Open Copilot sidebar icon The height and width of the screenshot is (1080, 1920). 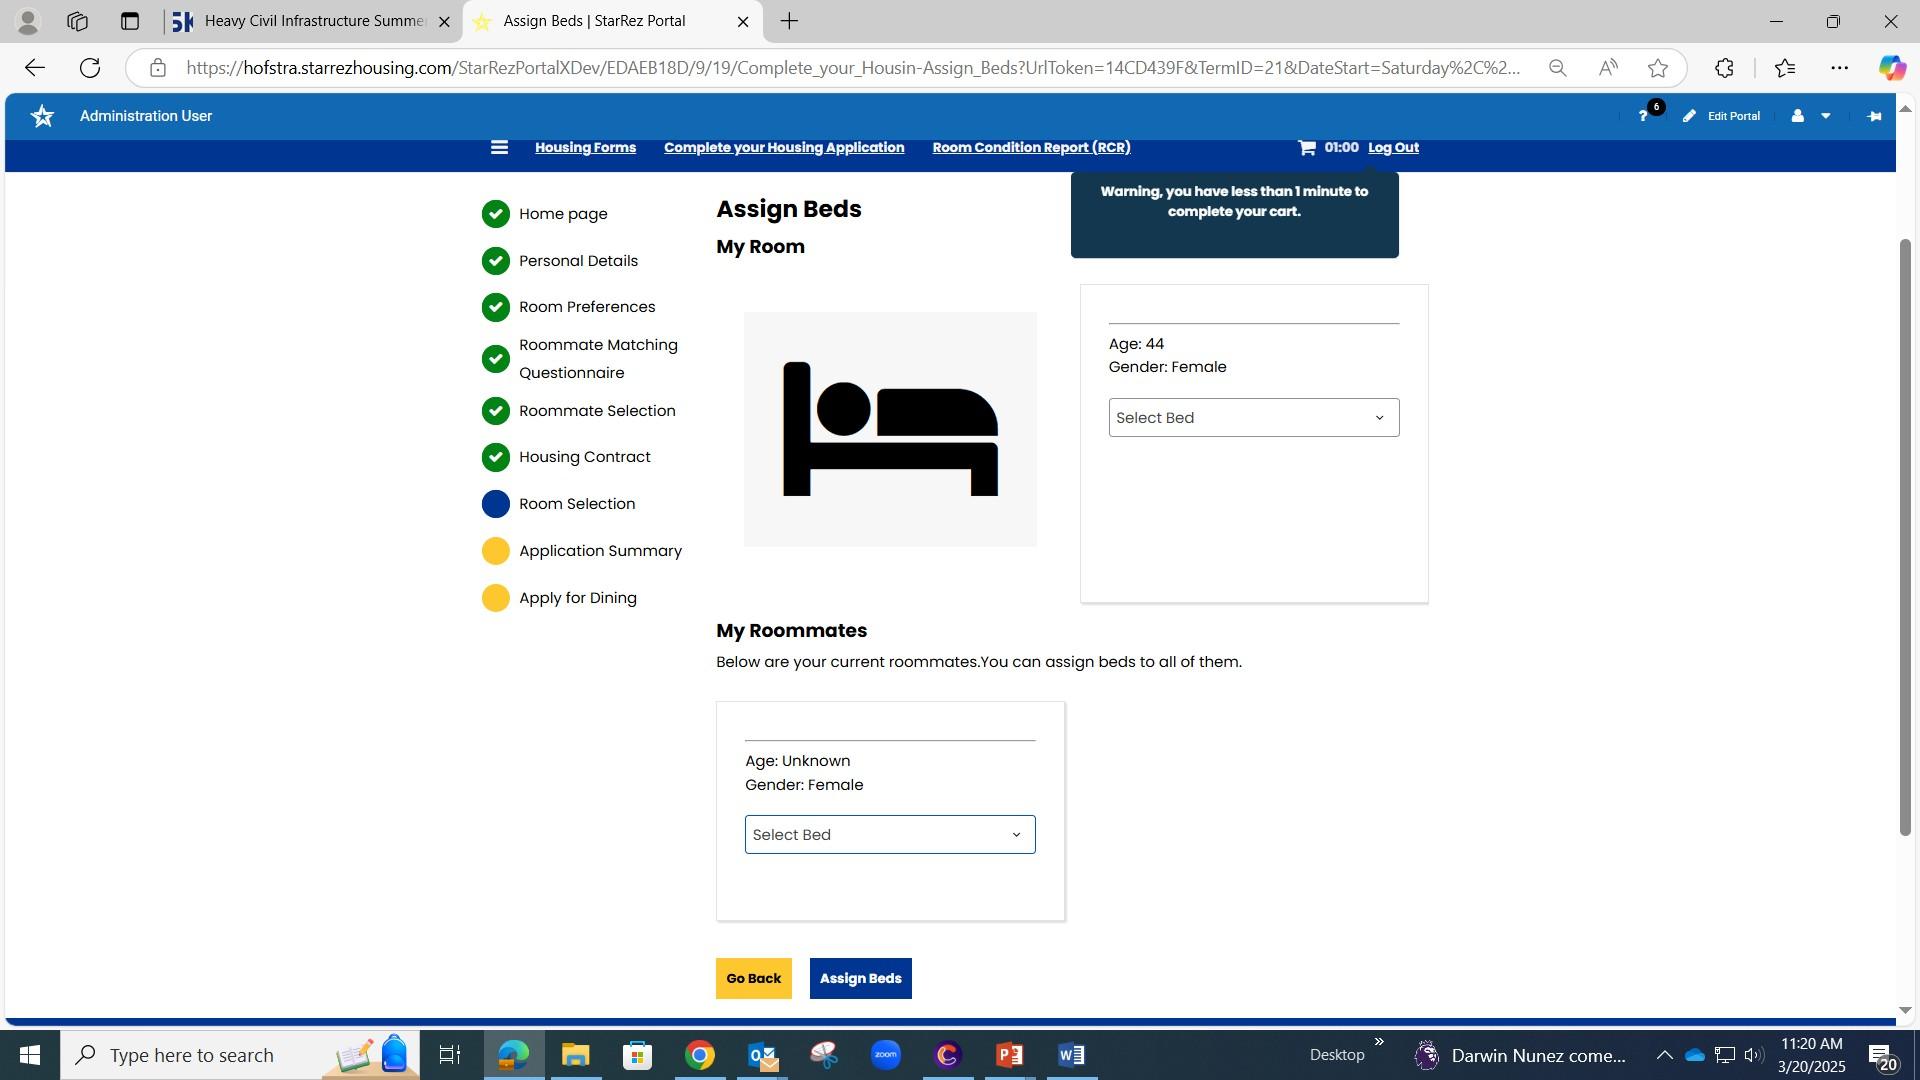pos(1890,68)
